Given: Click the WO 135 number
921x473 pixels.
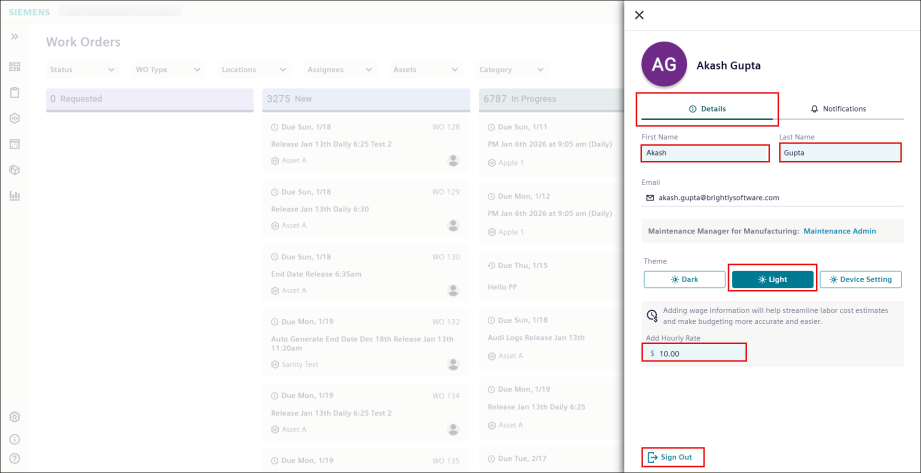Looking at the screenshot, I should [x=446, y=461].
